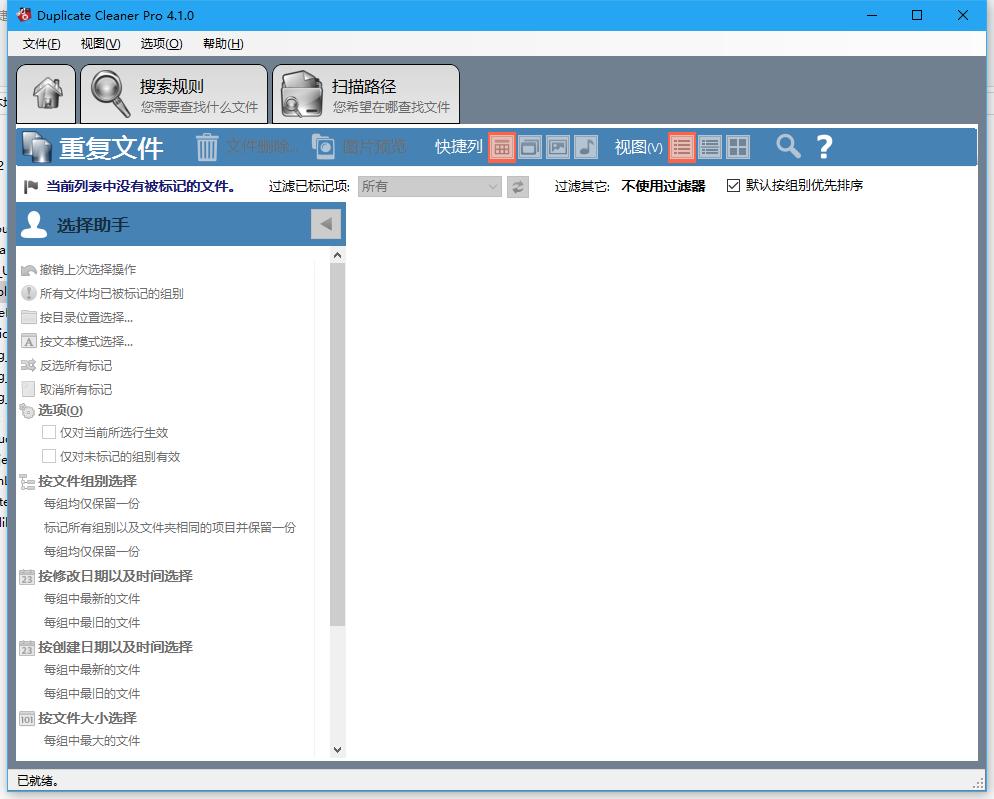The height and width of the screenshot is (799, 994).
Task: Select the tiled view layout icon
Action: click(738, 146)
